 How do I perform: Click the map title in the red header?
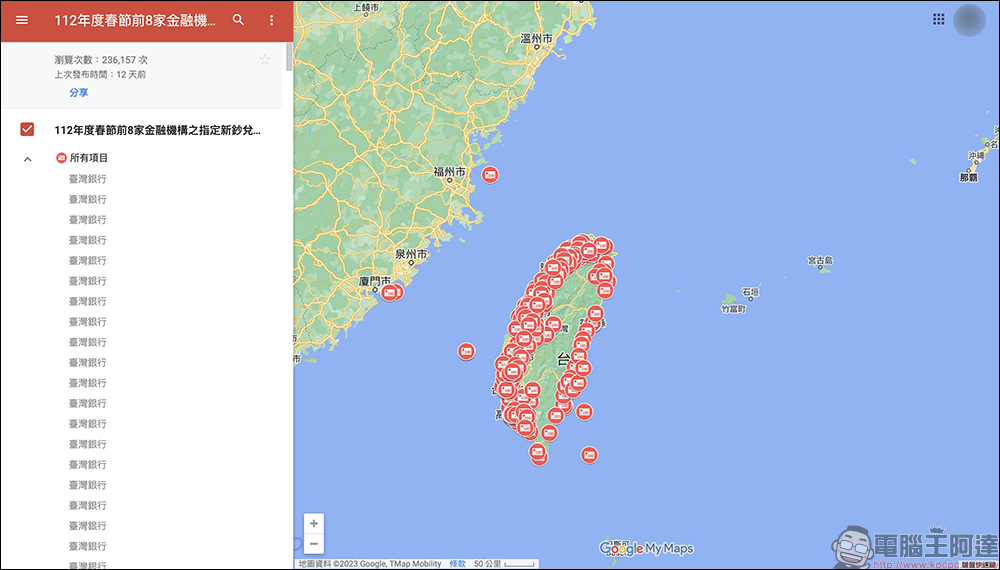[135, 20]
